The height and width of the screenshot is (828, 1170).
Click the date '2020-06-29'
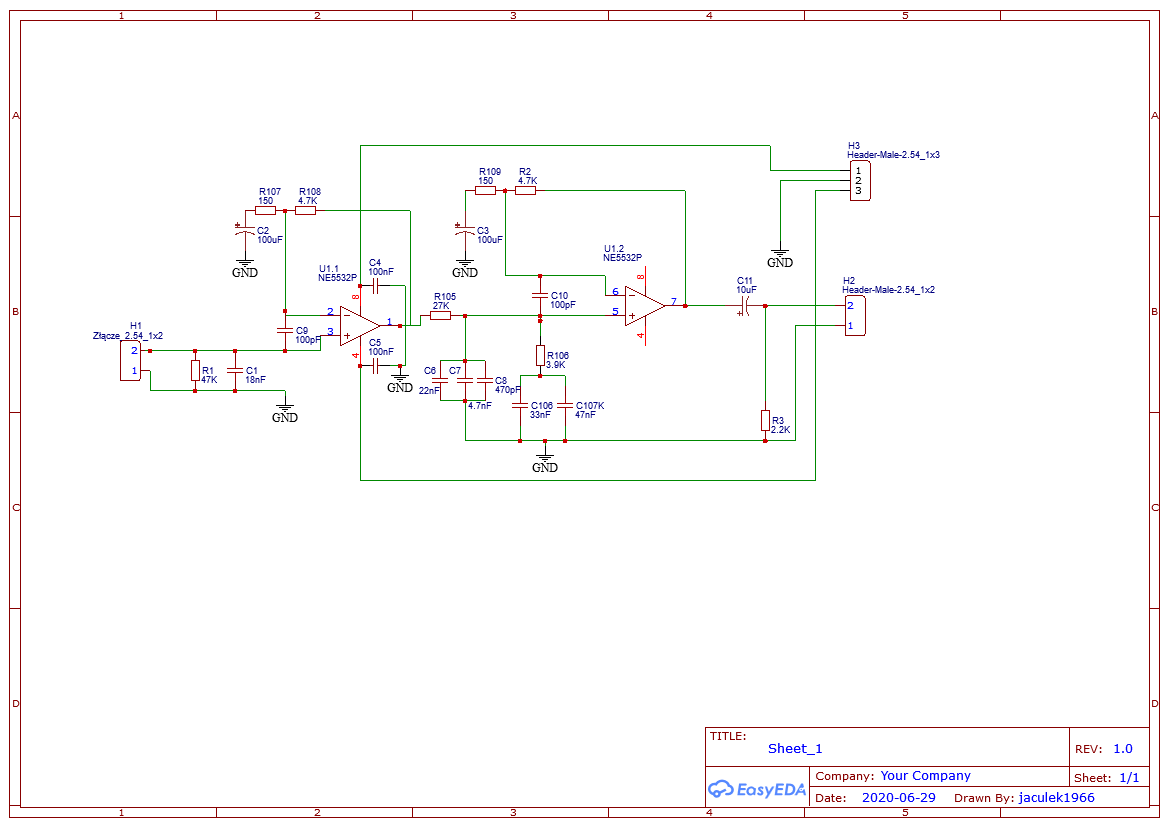coord(898,797)
